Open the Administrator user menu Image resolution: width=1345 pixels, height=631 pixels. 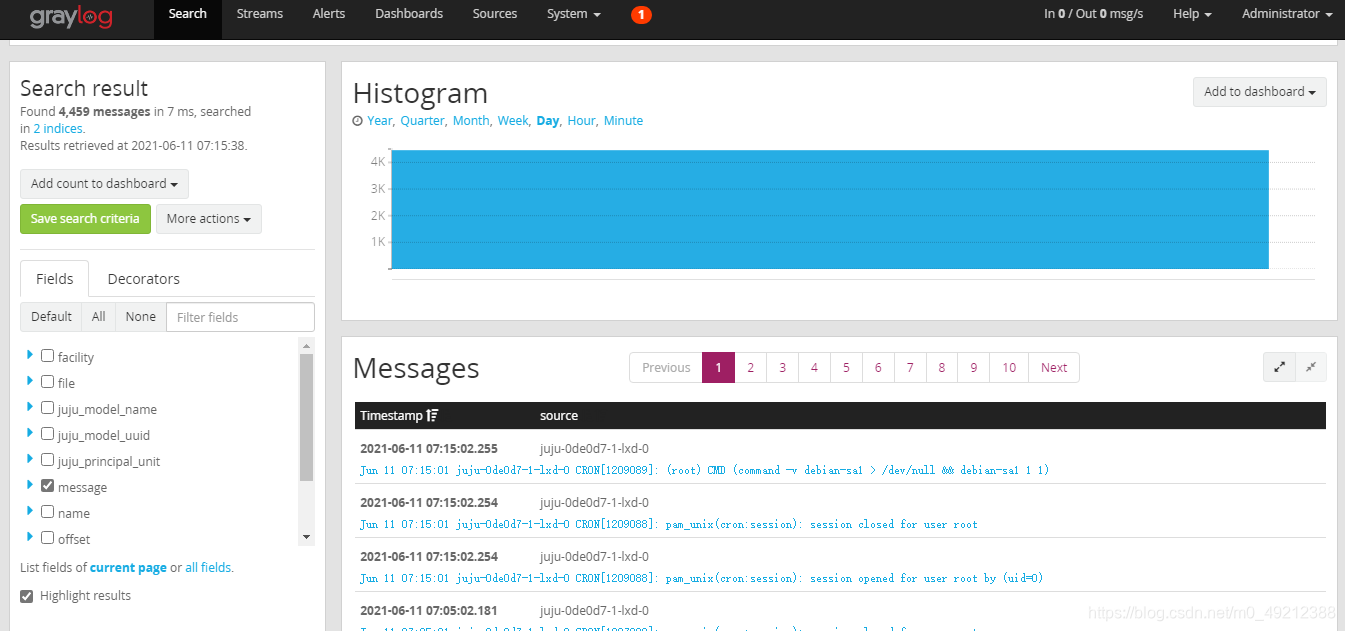1287,14
